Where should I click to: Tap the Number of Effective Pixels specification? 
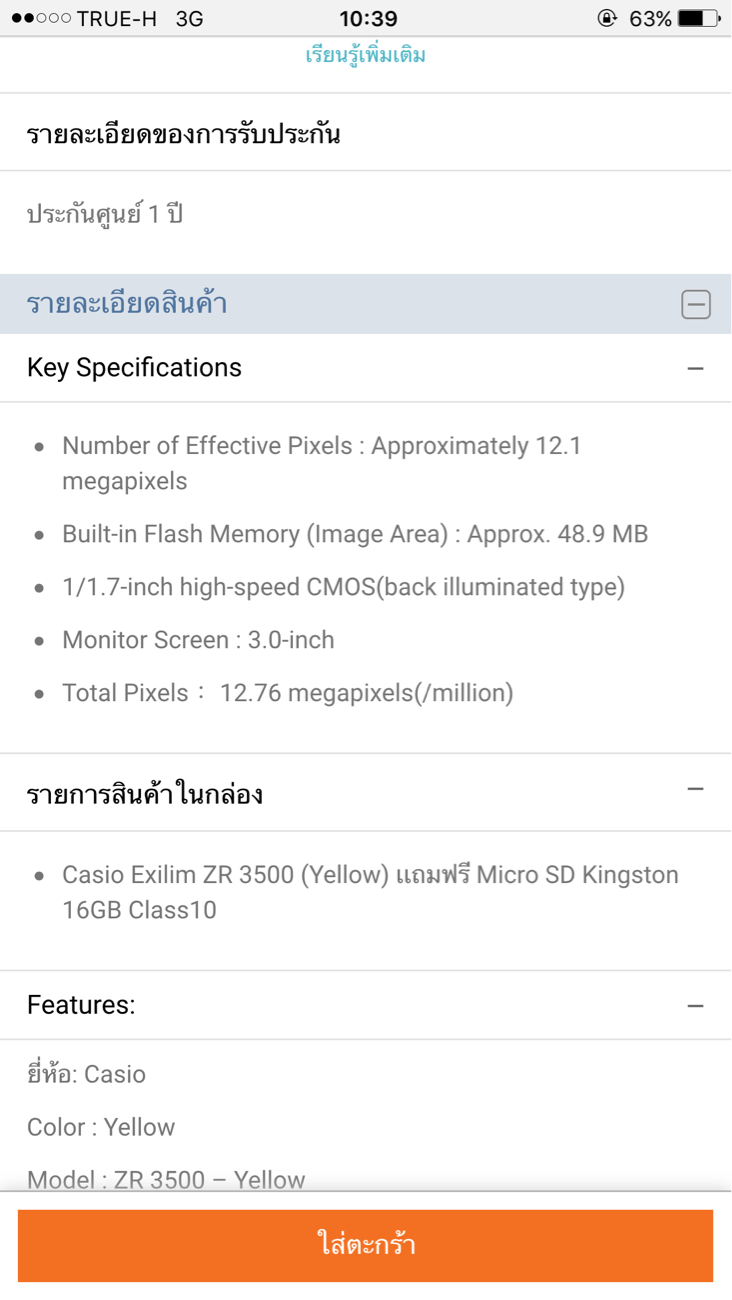point(321,463)
